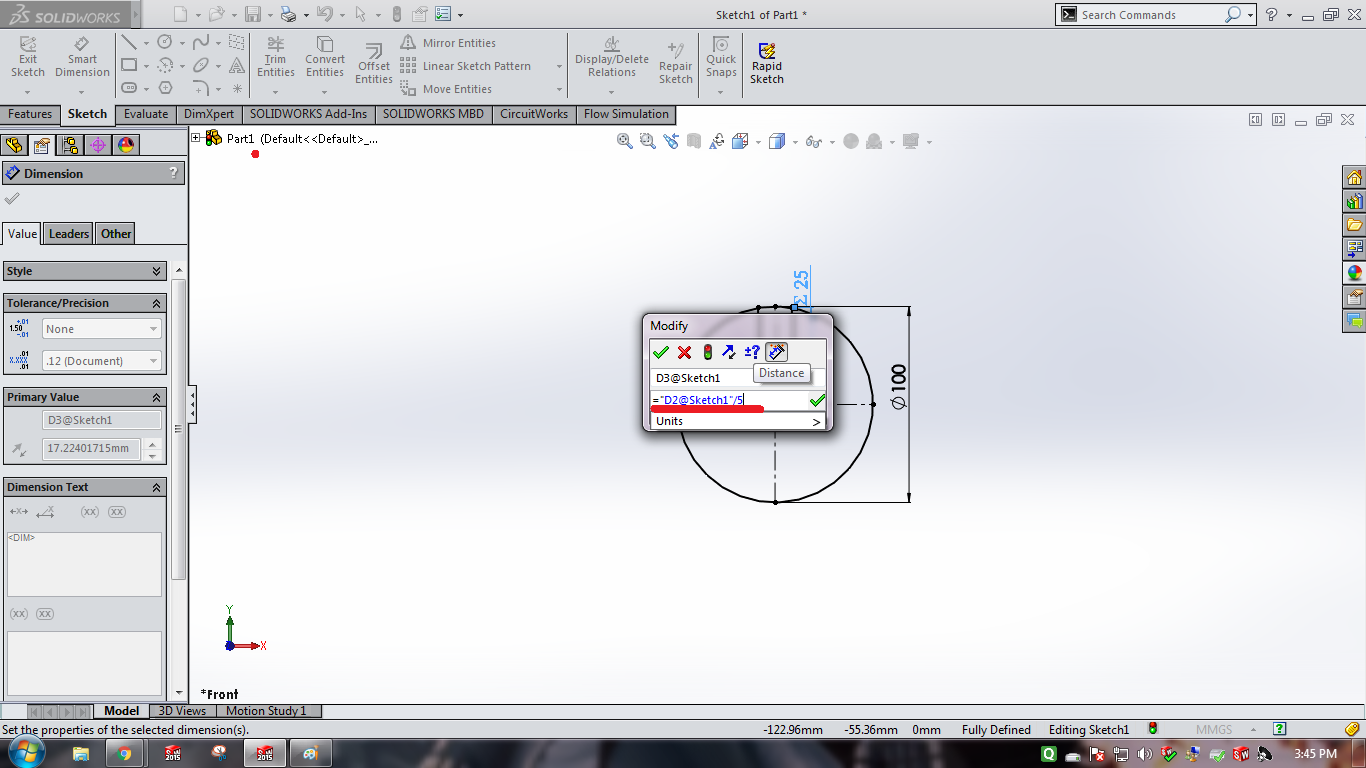Open the DimXpertManager tab icon
Viewport: 1366px width, 768px height.
(x=97, y=145)
